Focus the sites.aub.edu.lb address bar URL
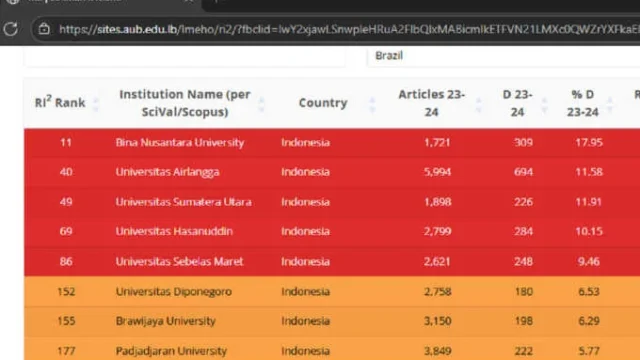 click(x=349, y=29)
